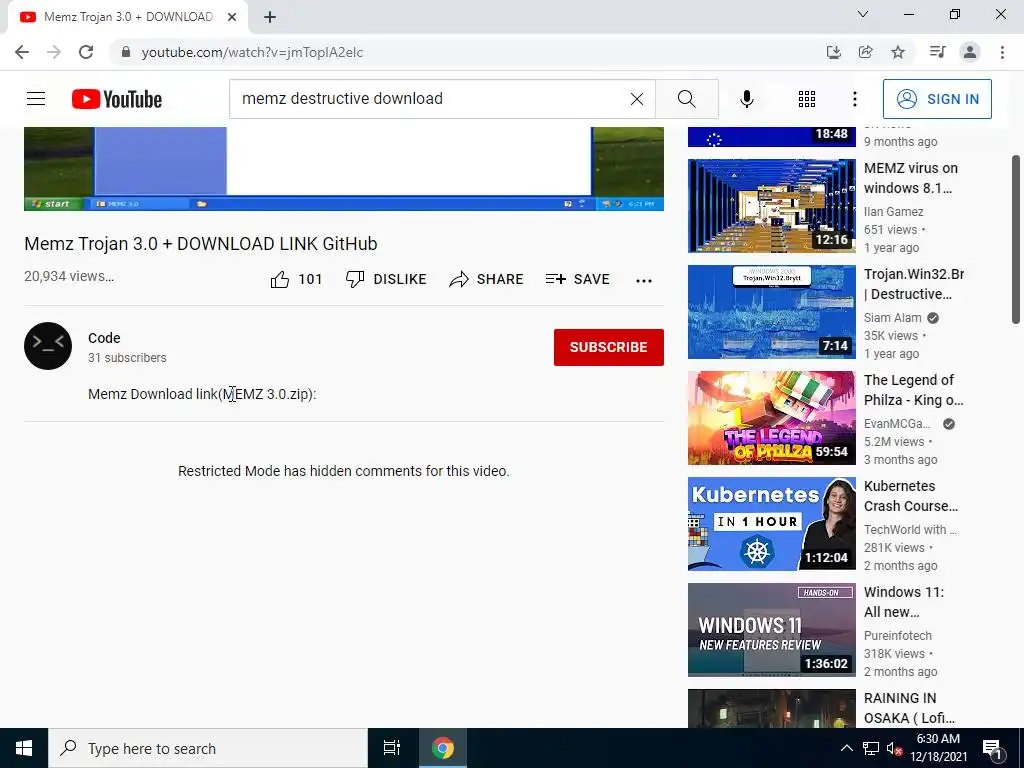Open the Kubernetes Crash Course title
This screenshot has height=768, width=1024.
click(911, 496)
